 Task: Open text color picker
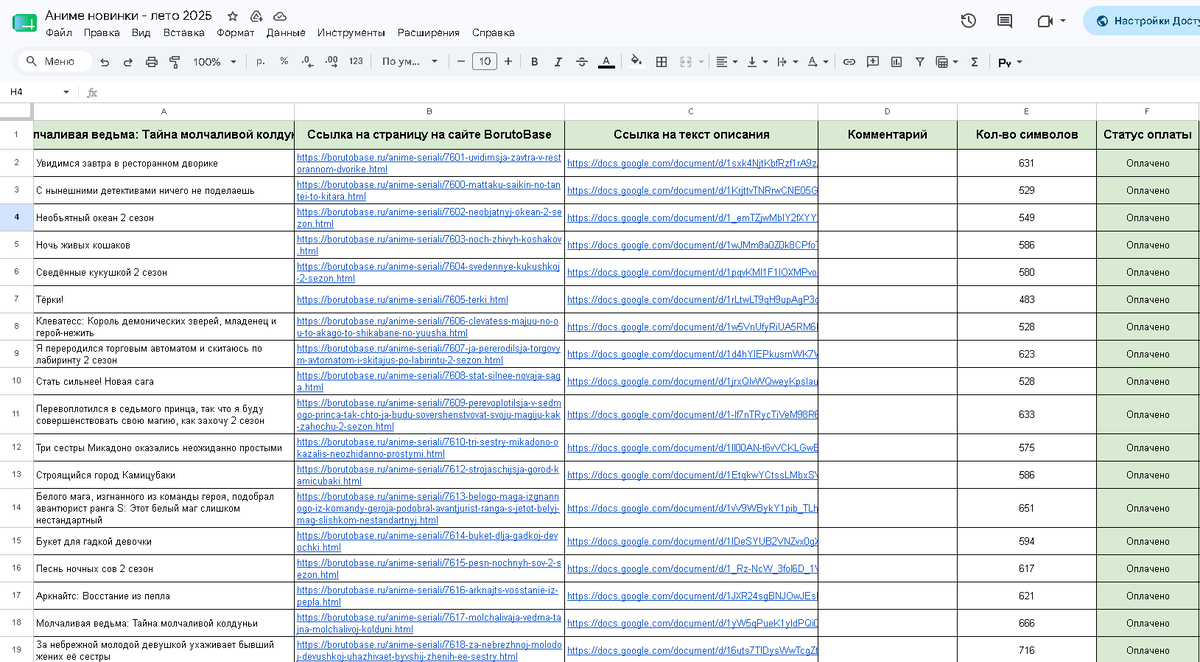click(x=606, y=62)
